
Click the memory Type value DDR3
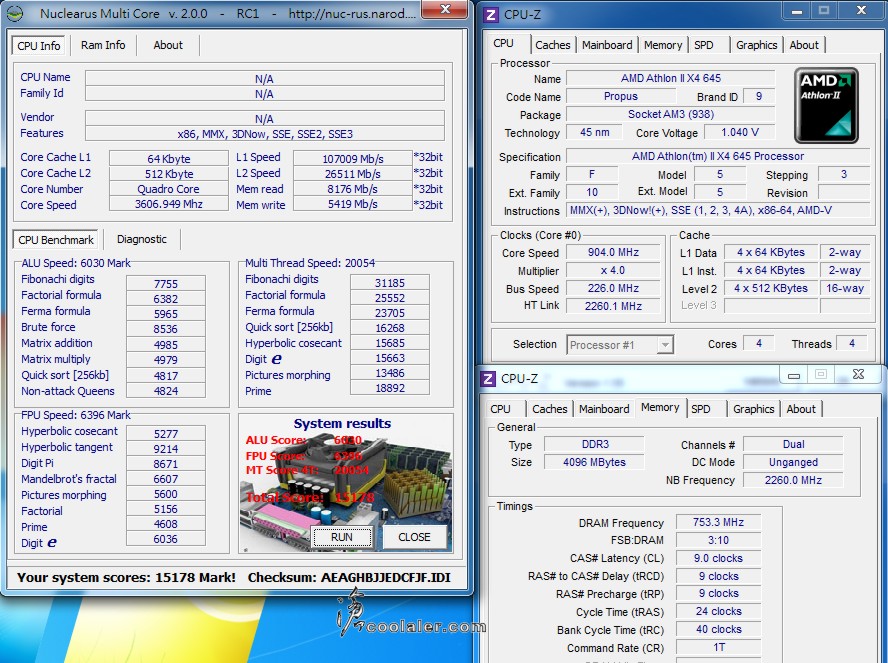point(595,444)
